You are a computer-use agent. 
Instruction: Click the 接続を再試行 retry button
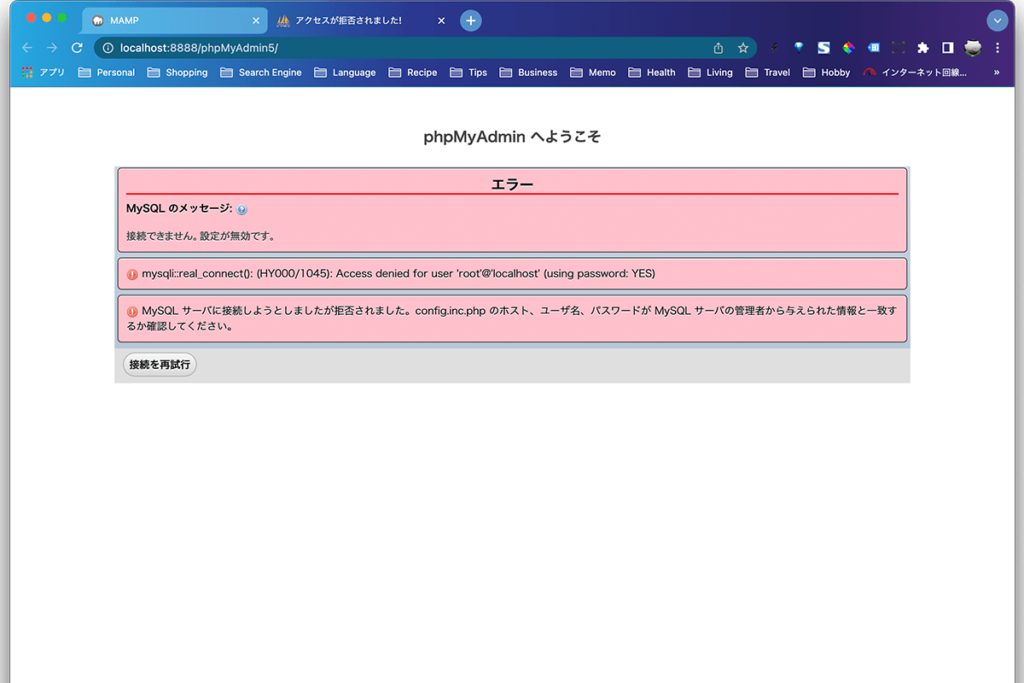[x=159, y=364]
